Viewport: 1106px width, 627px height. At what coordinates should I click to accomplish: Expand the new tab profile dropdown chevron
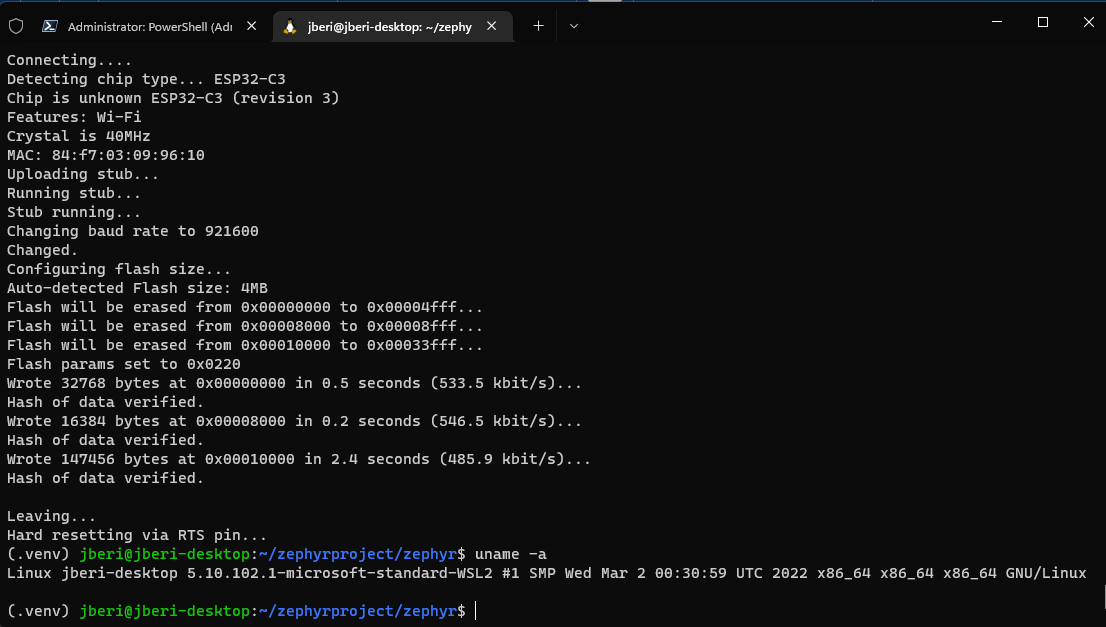click(573, 26)
